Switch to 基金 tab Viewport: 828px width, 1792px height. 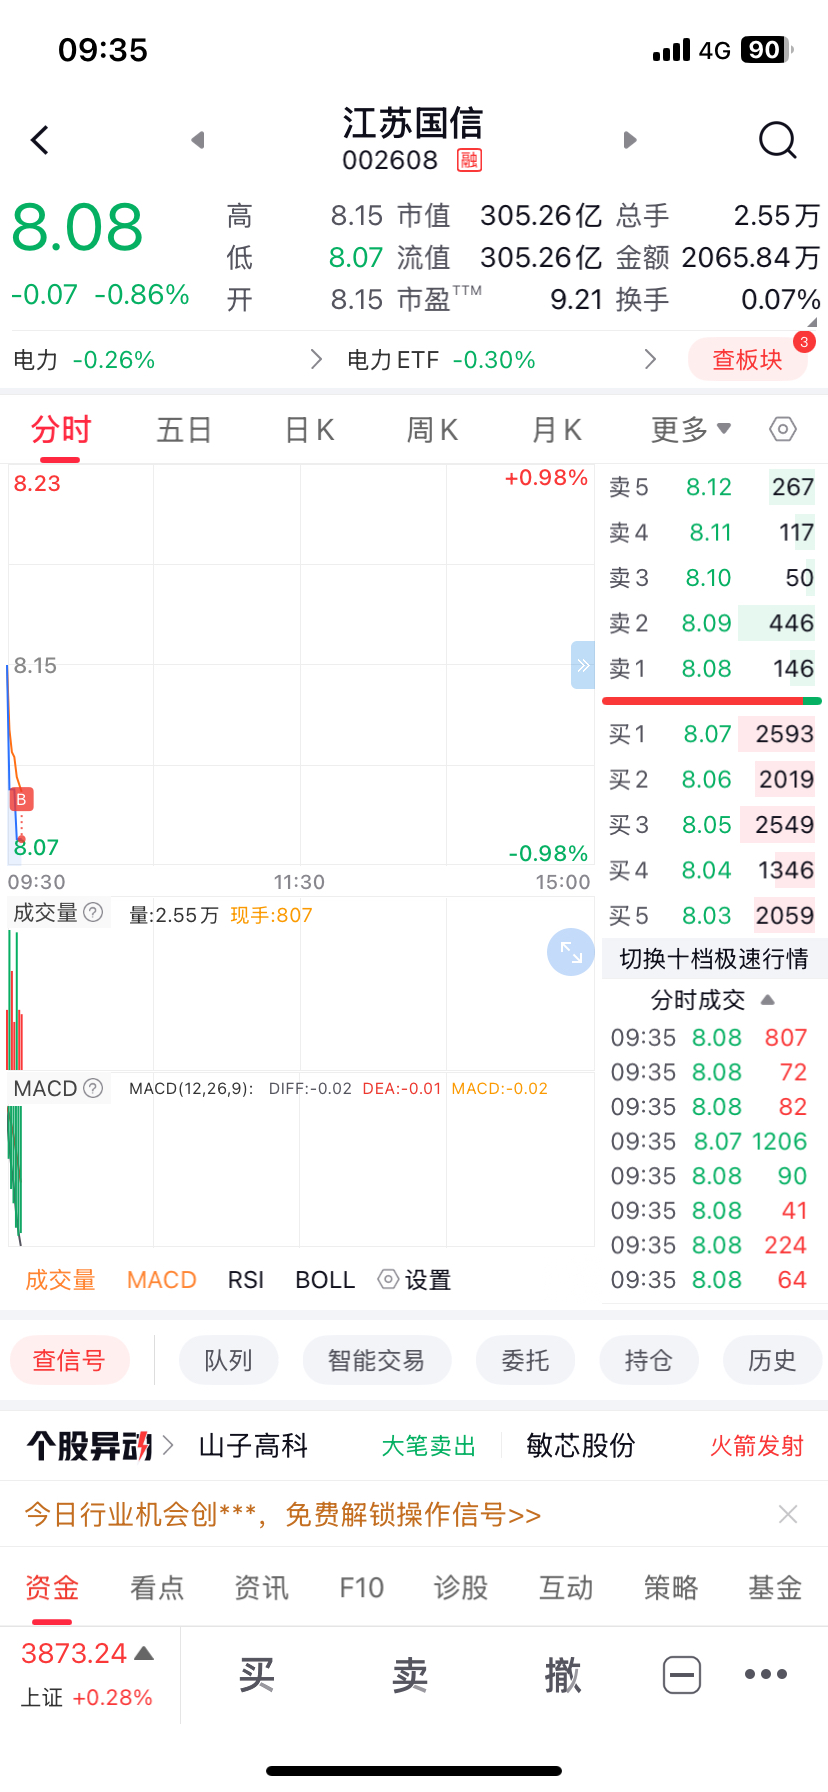775,1587
